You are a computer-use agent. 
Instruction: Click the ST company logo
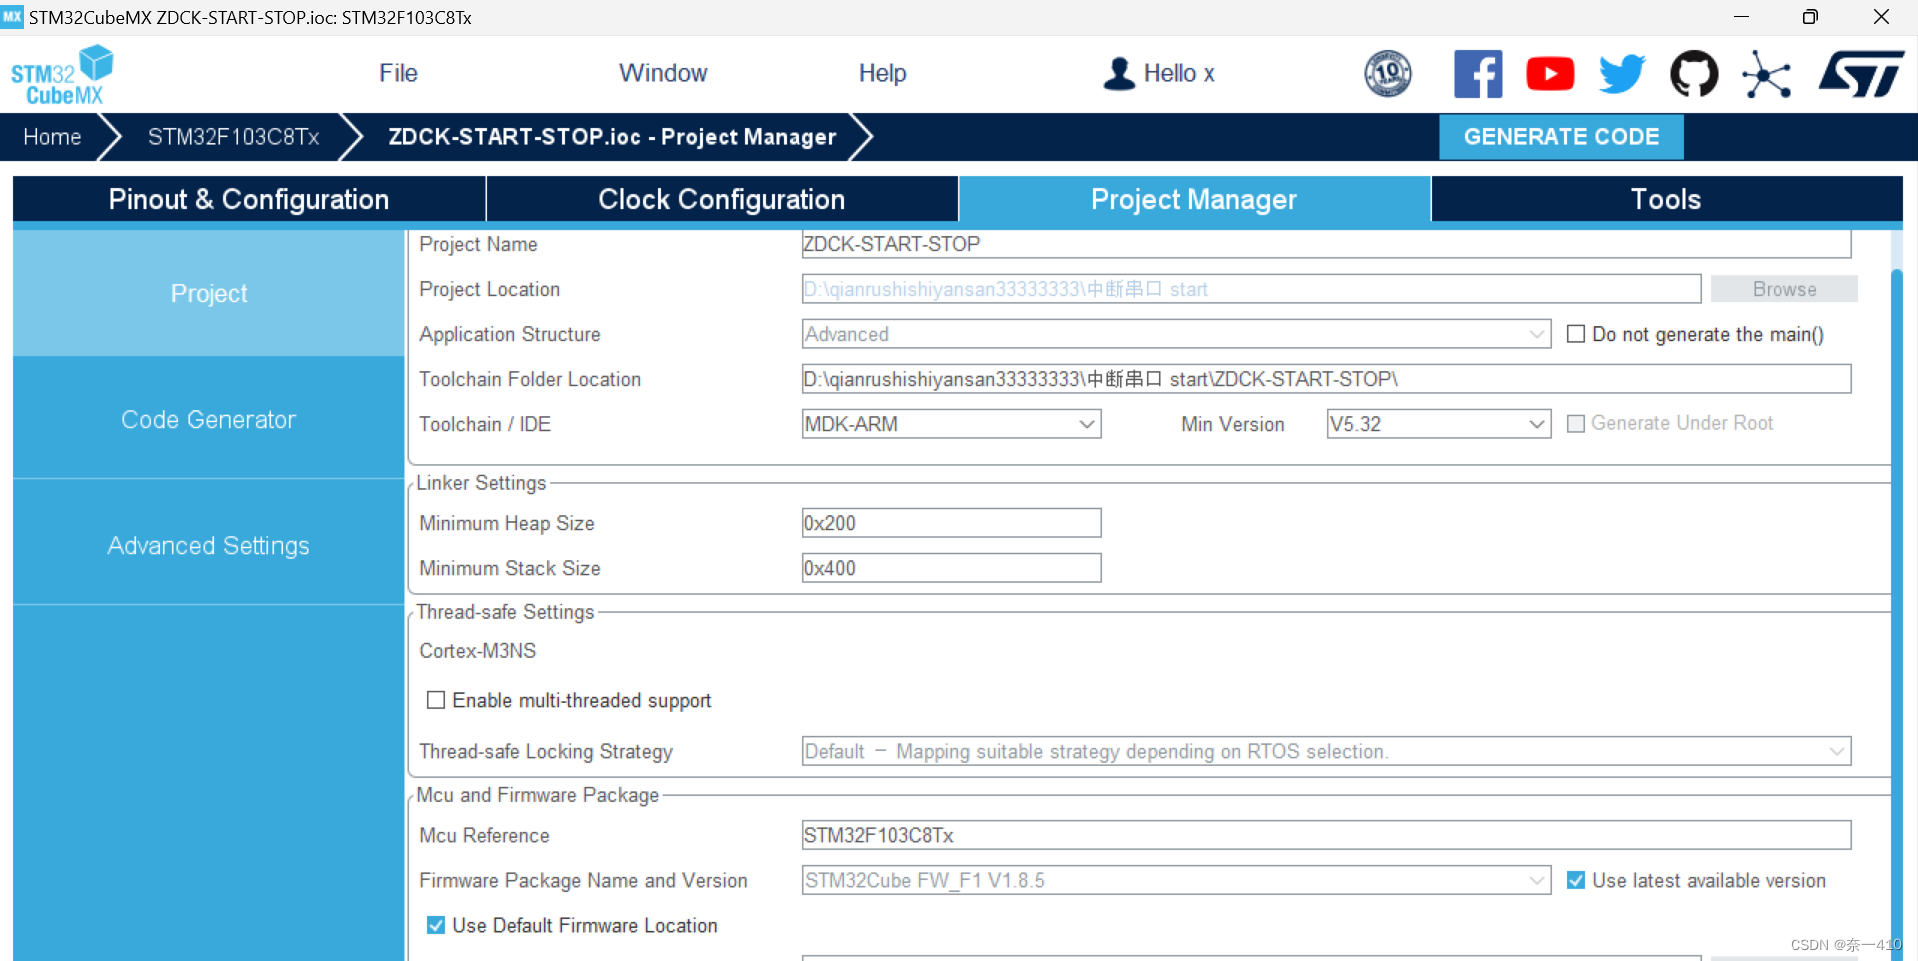[x=1861, y=74]
